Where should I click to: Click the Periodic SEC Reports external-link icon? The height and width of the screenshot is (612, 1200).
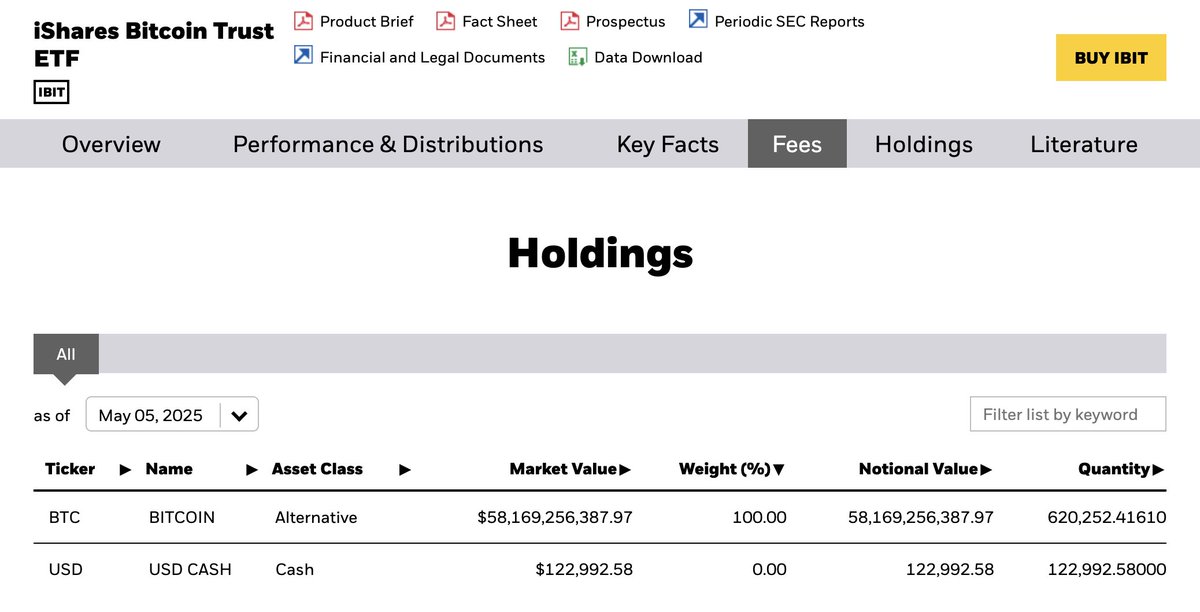696,18
